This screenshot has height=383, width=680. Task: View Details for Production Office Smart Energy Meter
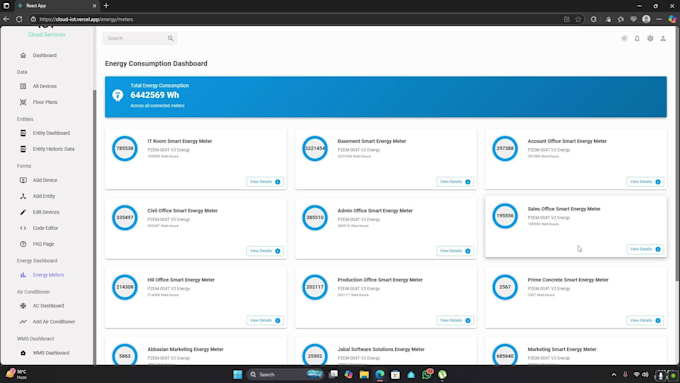coord(455,320)
